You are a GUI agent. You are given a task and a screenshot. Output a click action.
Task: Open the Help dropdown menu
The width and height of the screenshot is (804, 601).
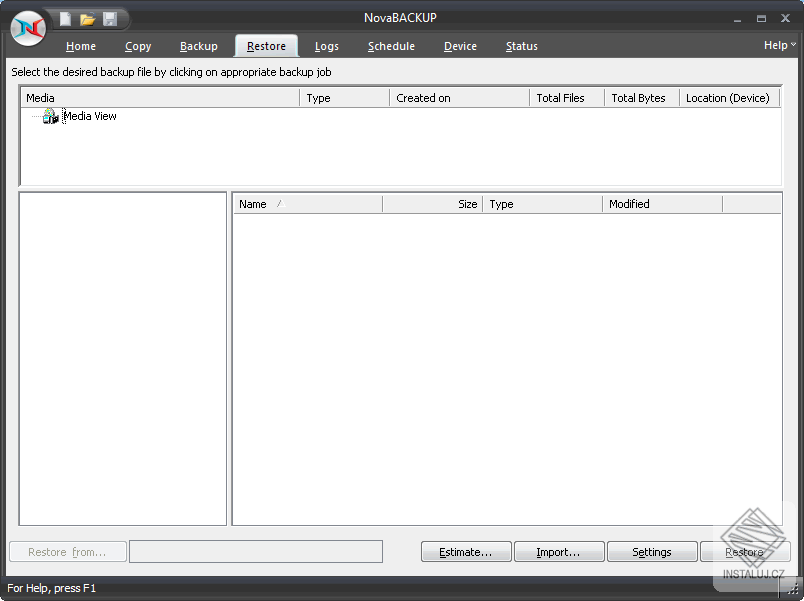(779, 45)
